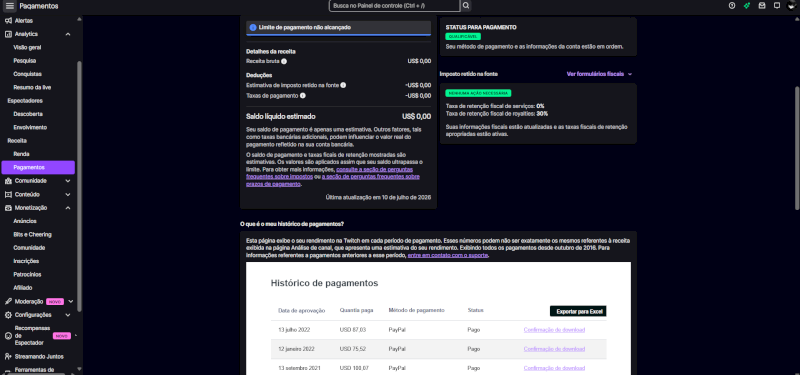Open the whispers chat icon
Viewport: 800px width, 375px height.
[777, 6]
